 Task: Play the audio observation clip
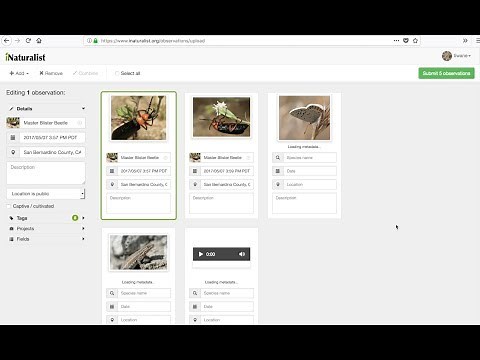pyautogui.click(x=201, y=254)
